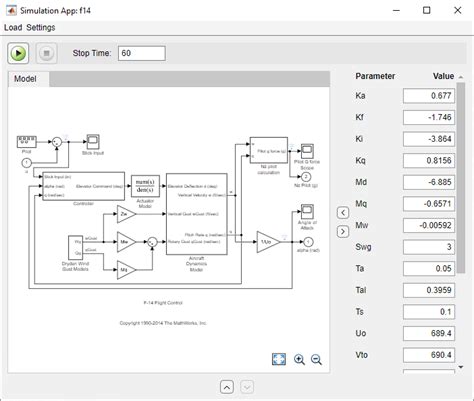474x401 pixels.
Task: Click the parameter list scrollbar thumb
Action: pos(461,178)
